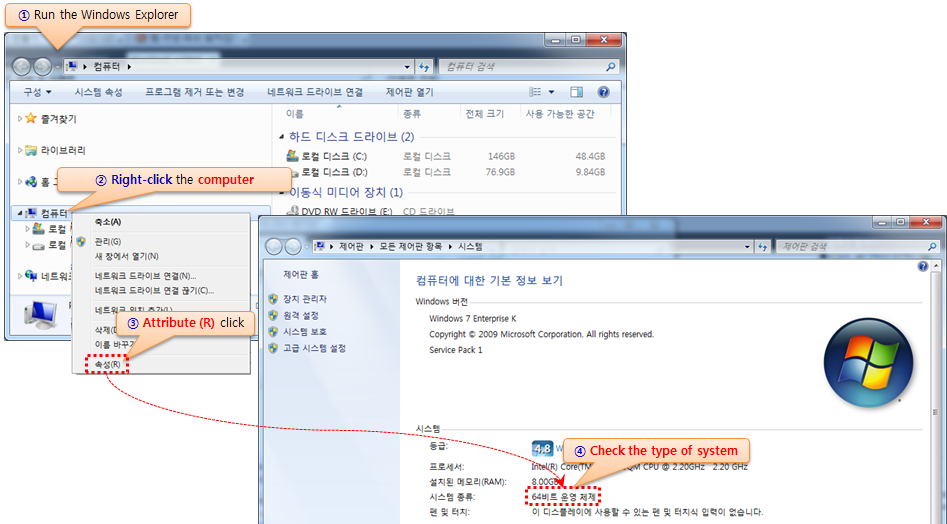Image resolution: width=947 pixels, height=524 pixels.
Task: Choose 관리(G) from the context menu
Action: (x=107, y=241)
